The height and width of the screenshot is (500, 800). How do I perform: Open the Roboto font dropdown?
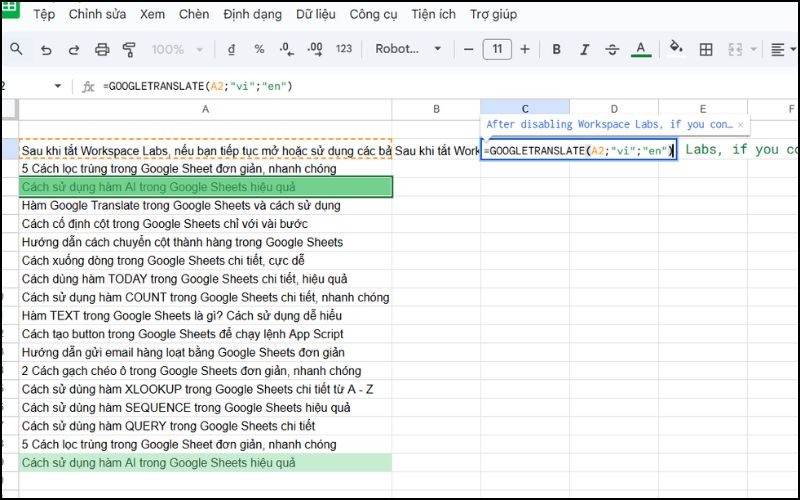point(408,49)
